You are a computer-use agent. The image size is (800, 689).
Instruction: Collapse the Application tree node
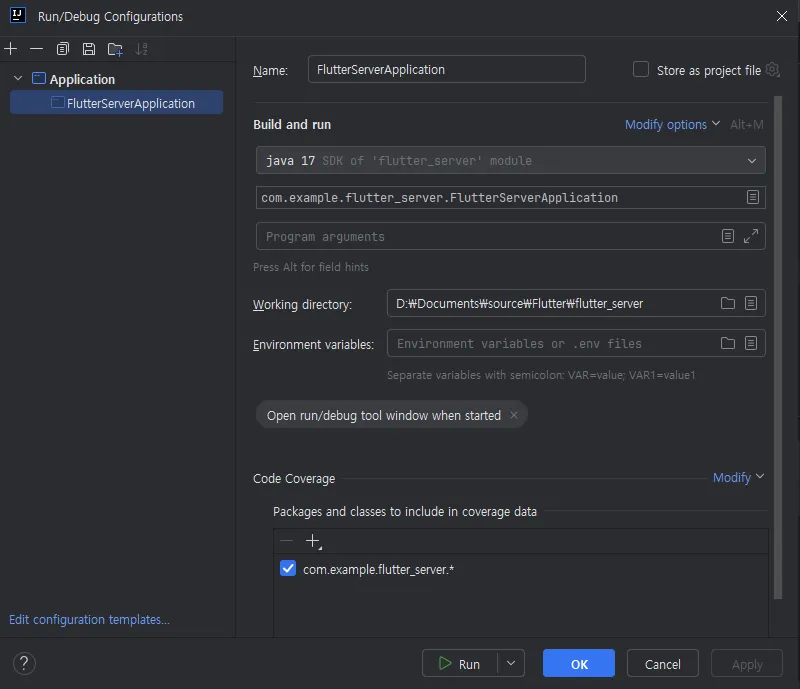18,78
